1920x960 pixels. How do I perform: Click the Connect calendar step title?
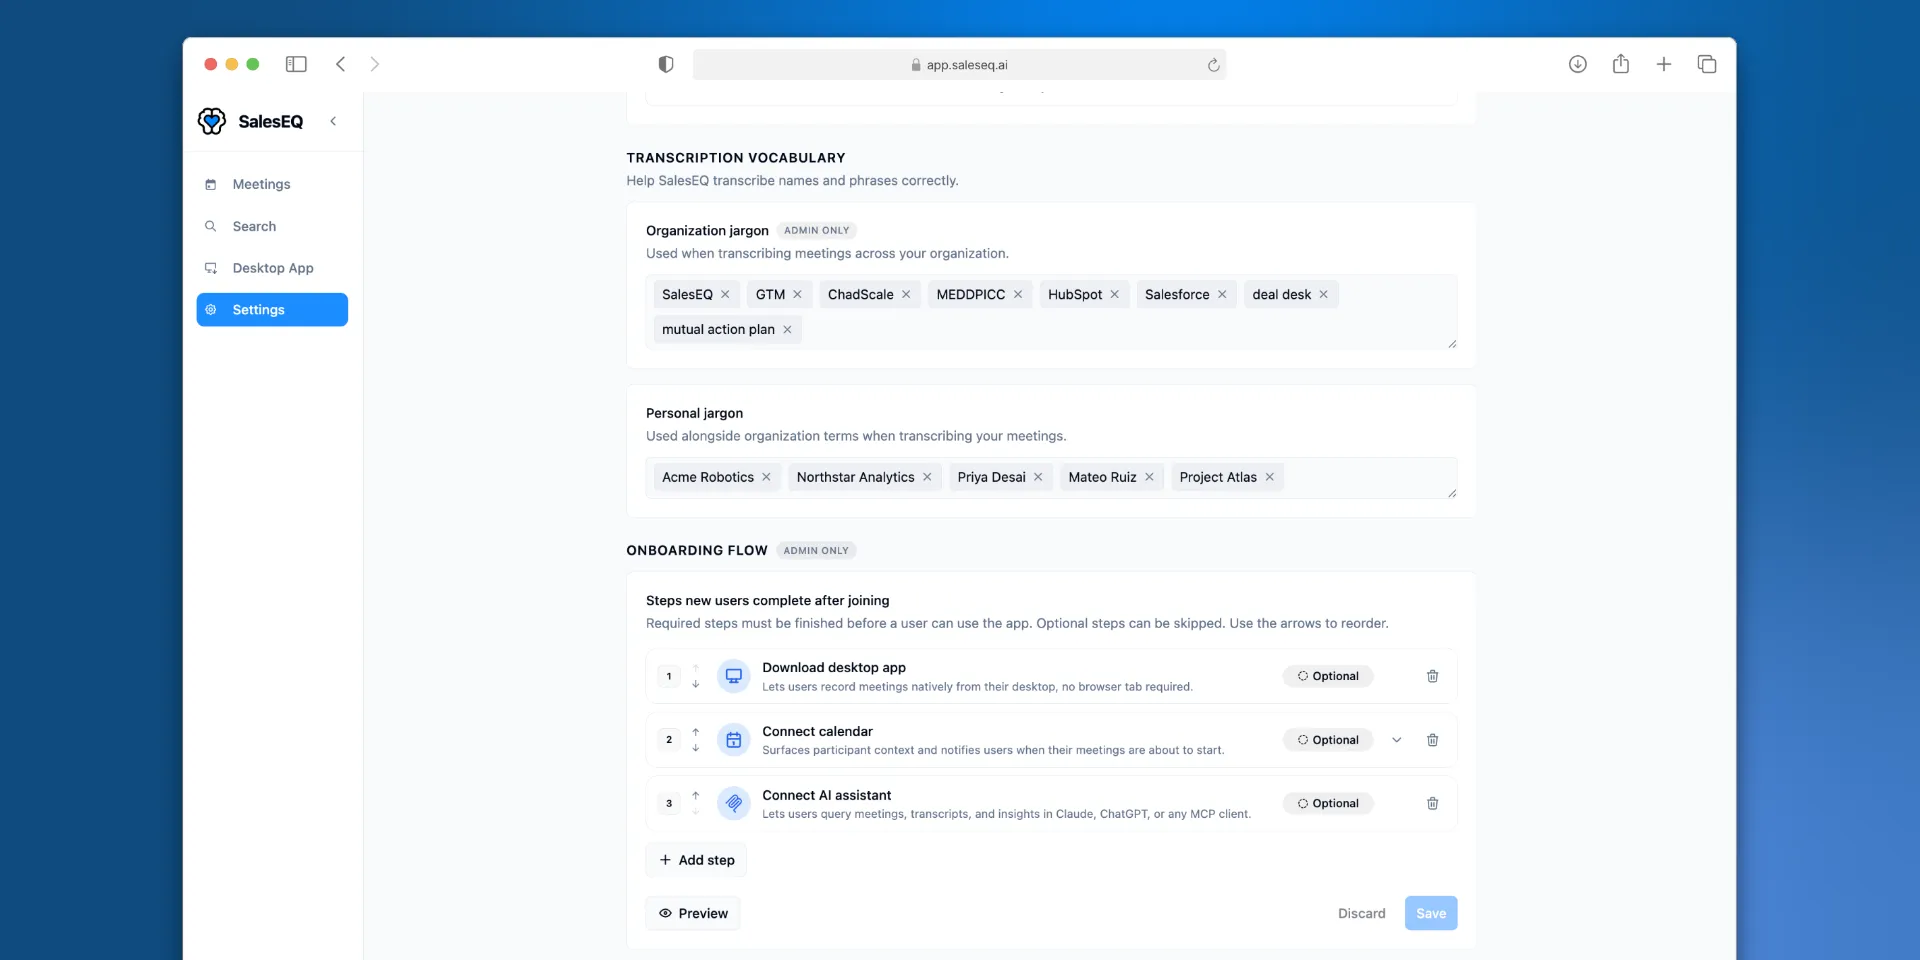click(x=817, y=731)
